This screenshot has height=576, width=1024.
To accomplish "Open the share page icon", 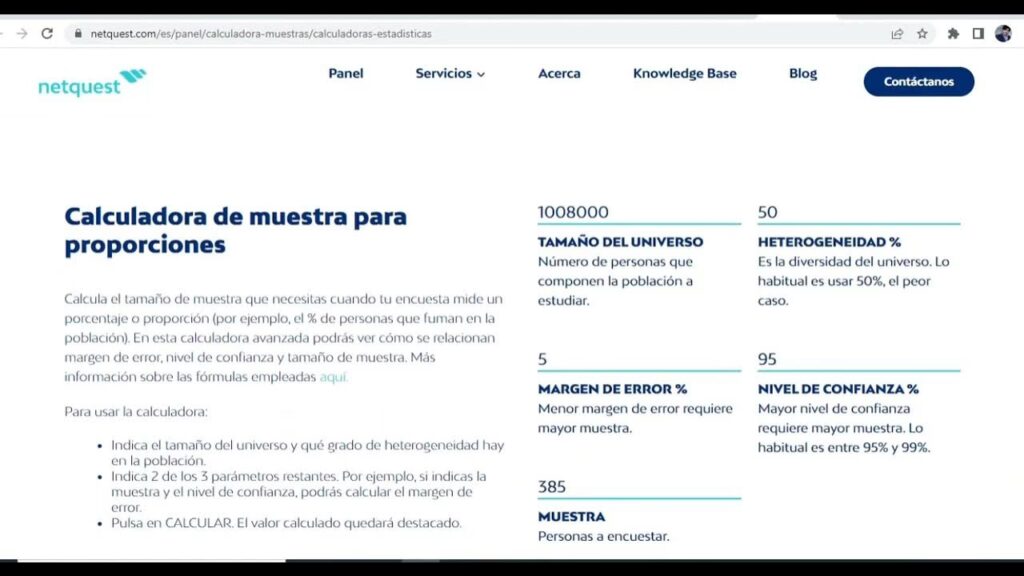I will click(x=897, y=33).
